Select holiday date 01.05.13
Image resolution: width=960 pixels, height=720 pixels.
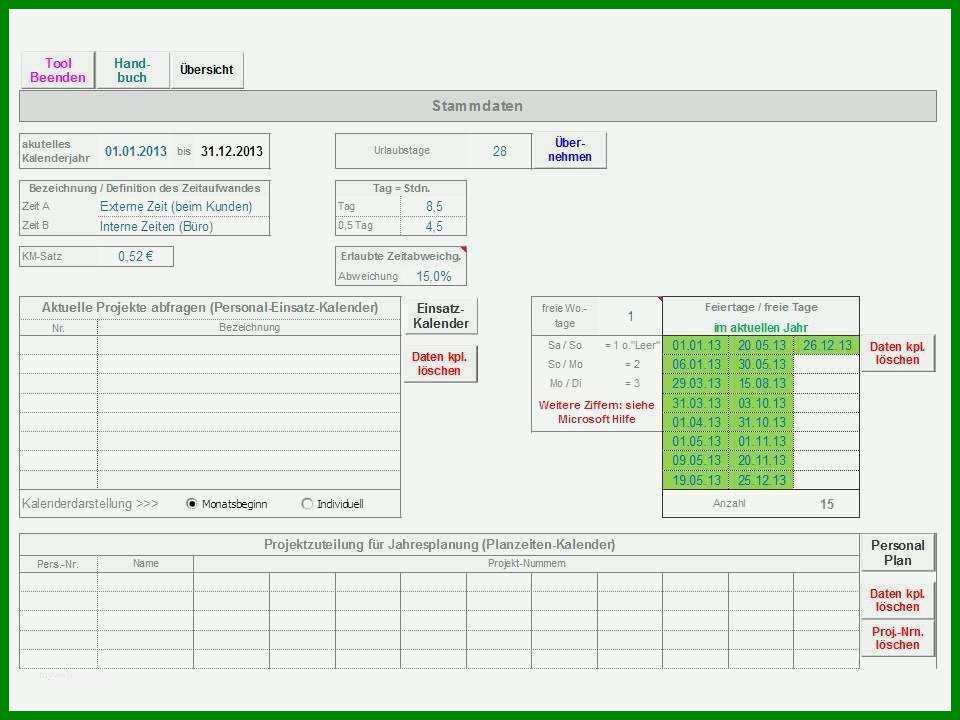(696, 441)
